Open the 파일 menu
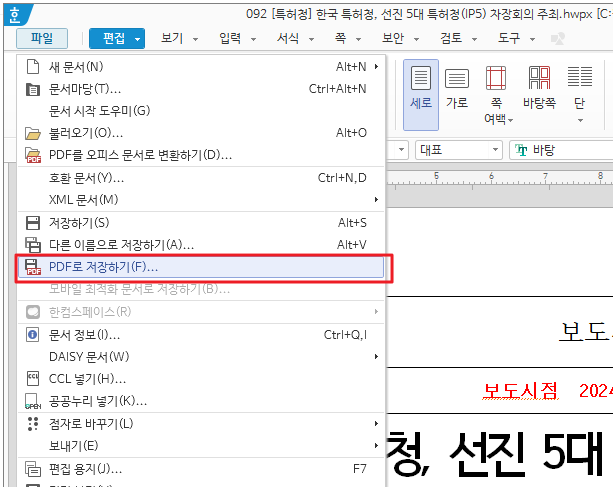613x487 pixels. click(x=42, y=38)
